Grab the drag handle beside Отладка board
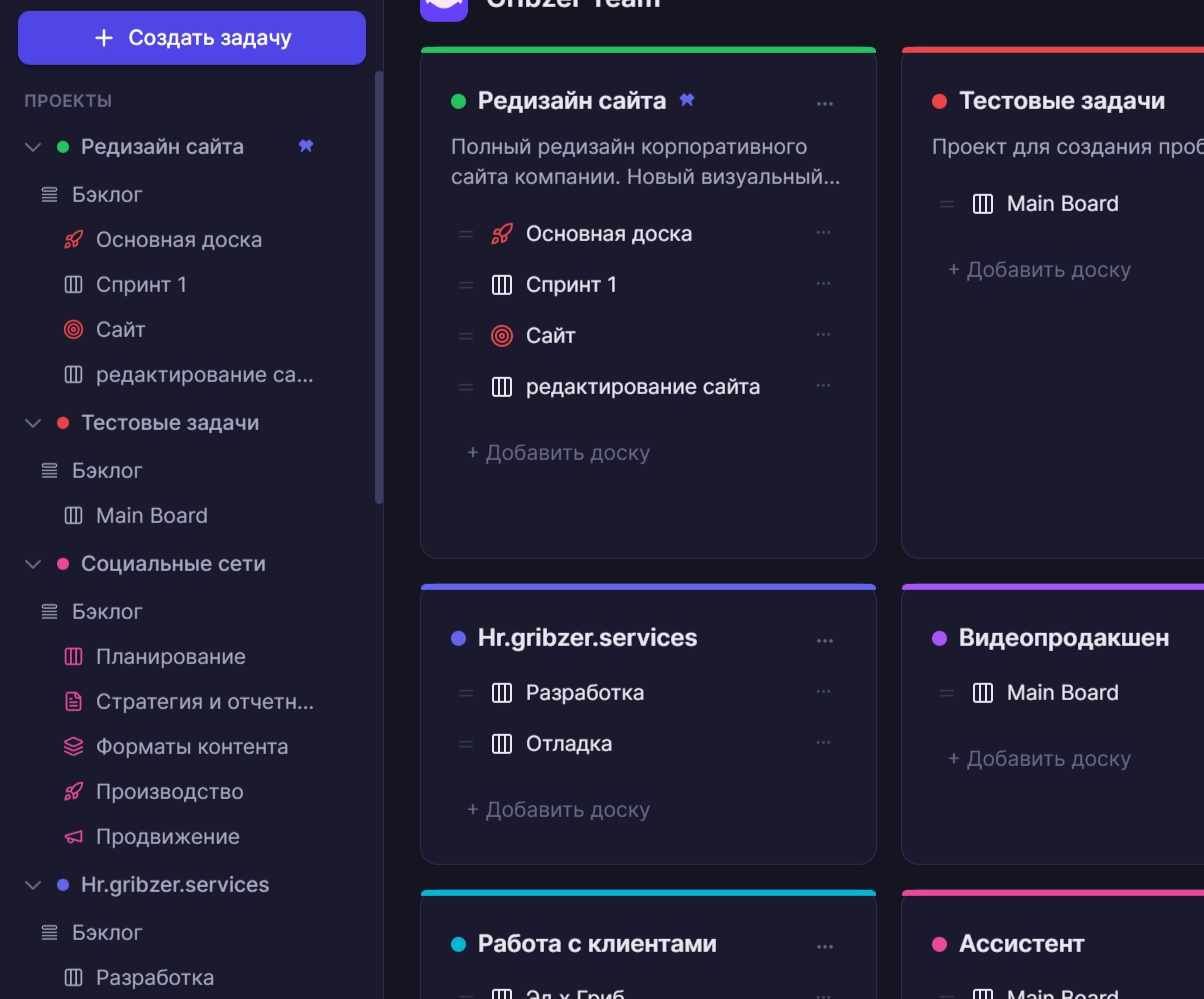This screenshot has width=1204, height=999. (465, 744)
